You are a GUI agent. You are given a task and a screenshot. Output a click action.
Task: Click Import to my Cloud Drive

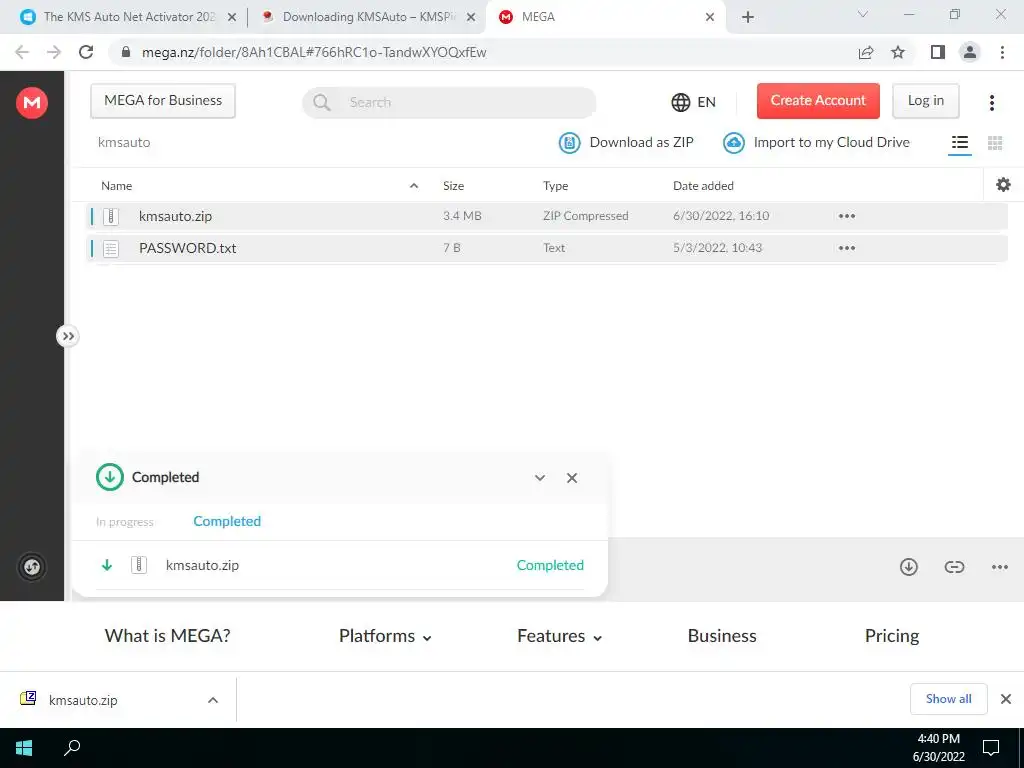click(816, 142)
